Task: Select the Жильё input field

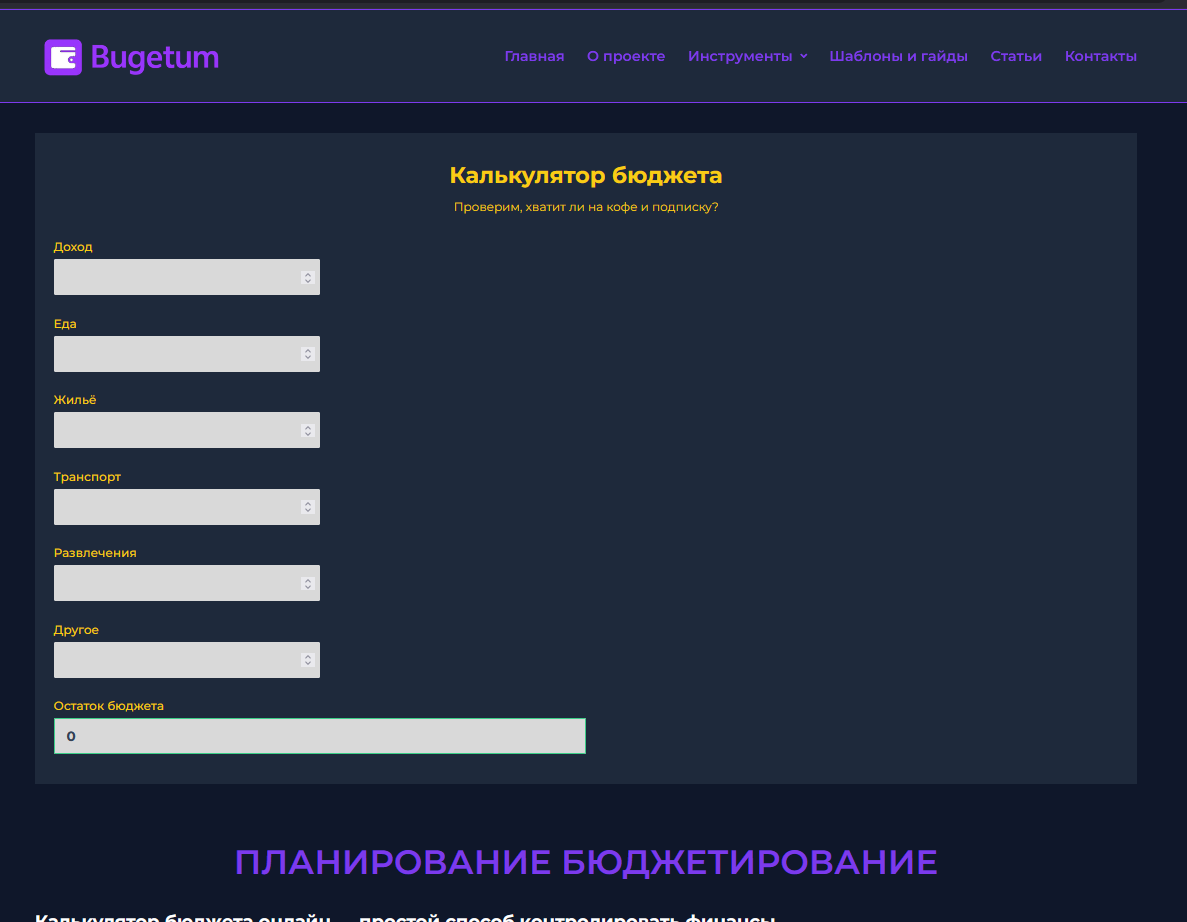Action: 170,430
